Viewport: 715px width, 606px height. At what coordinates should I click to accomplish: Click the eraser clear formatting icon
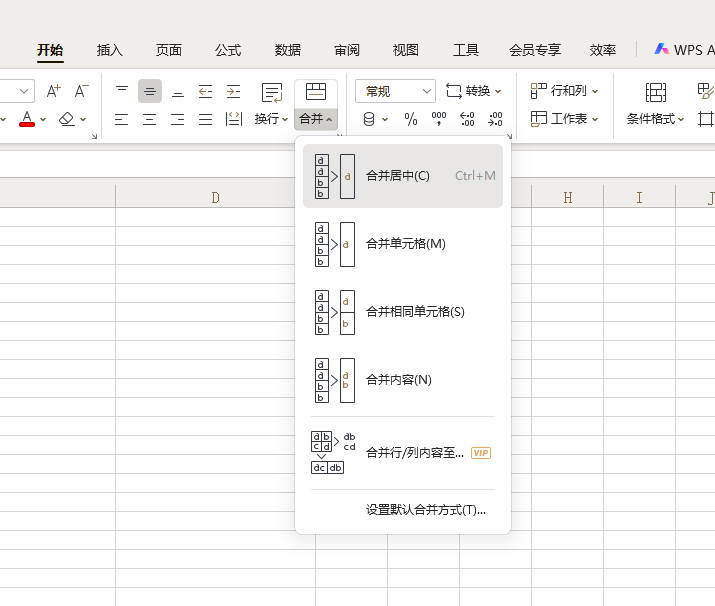coord(67,119)
